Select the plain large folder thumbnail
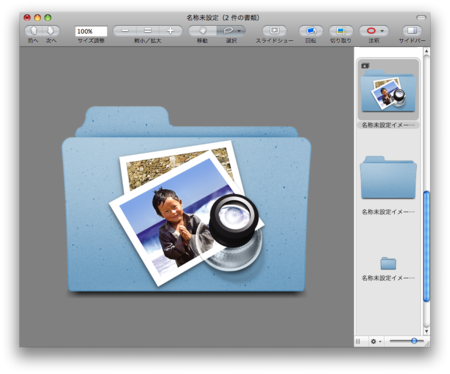450x374 pixels. coord(388,178)
